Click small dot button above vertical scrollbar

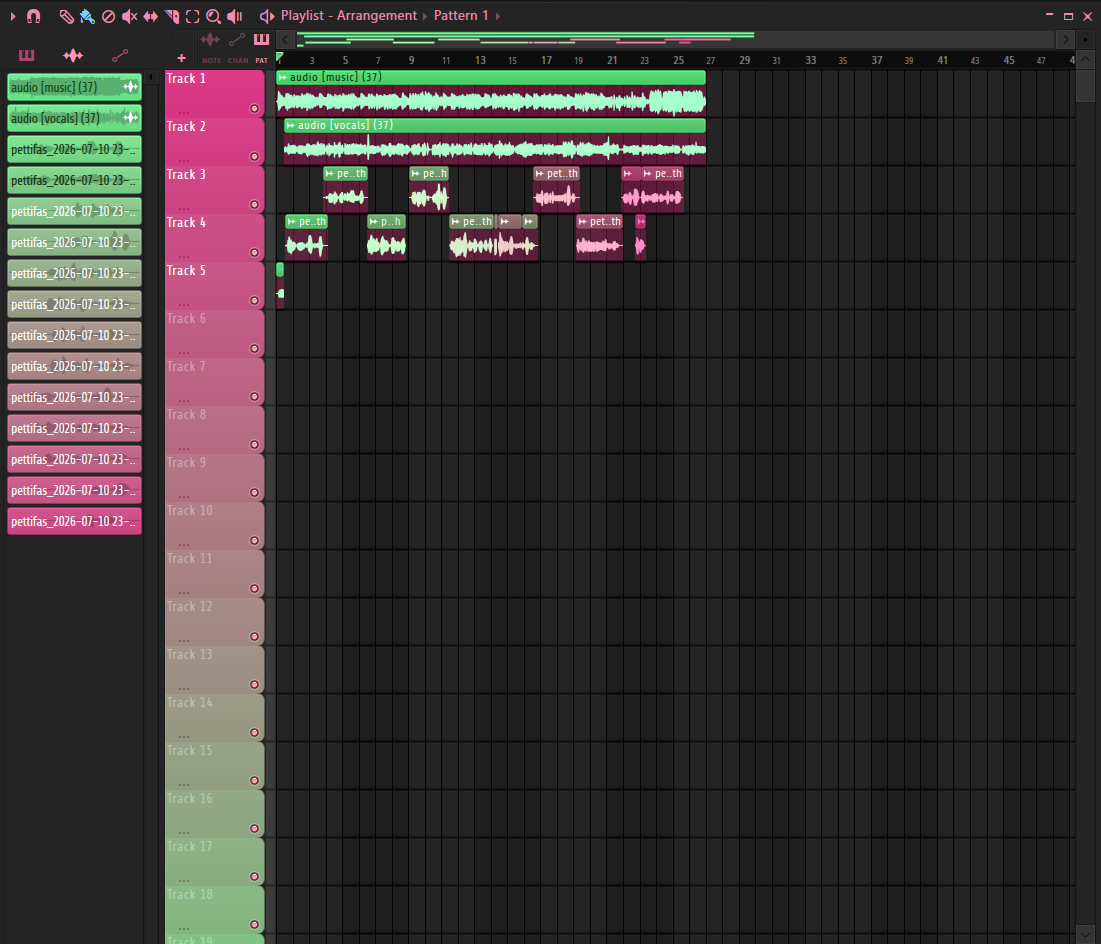1086,39
